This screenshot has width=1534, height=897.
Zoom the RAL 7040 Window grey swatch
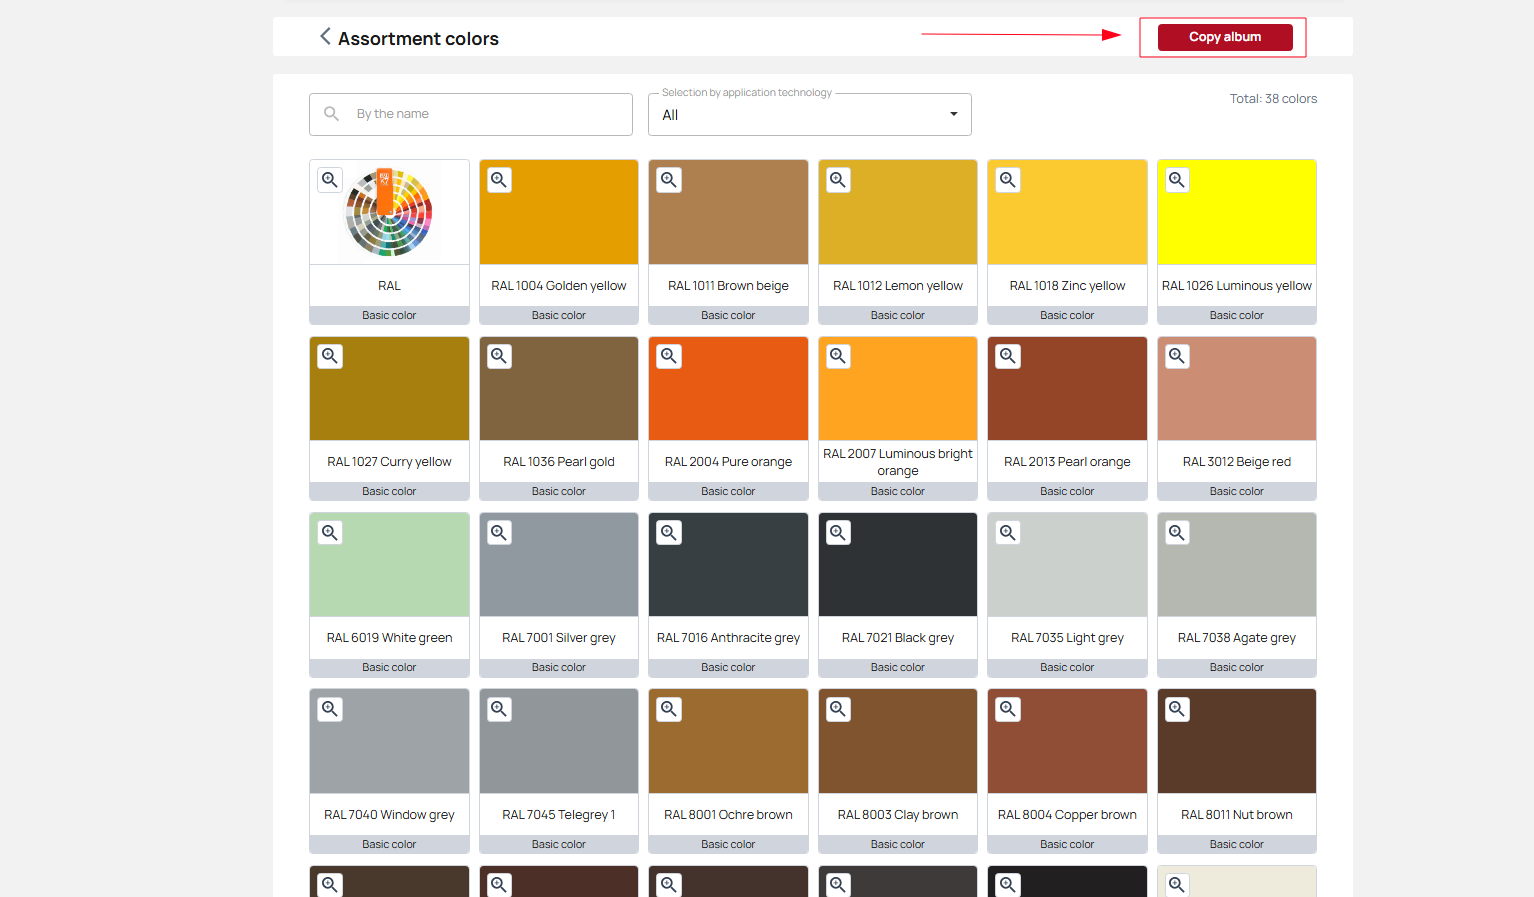click(330, 709)
